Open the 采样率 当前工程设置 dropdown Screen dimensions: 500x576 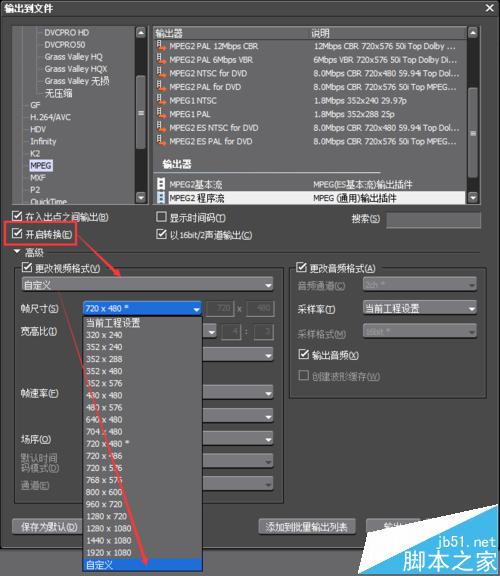(x=420, y=309)
